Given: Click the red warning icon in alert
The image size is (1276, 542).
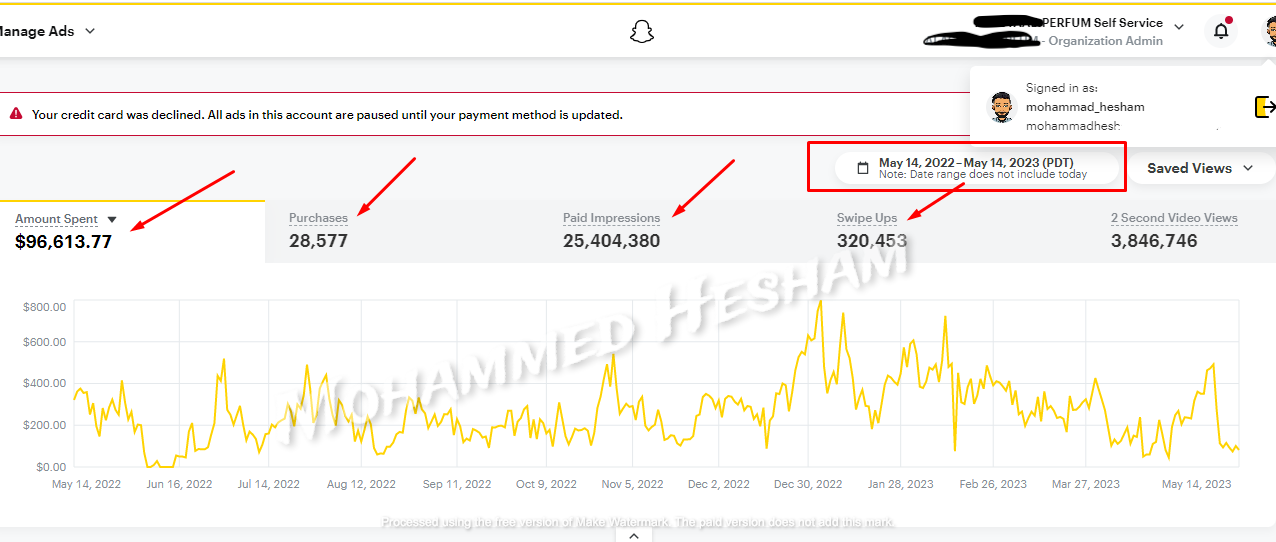Looking at the screenshot, I should tap(16, 114).
